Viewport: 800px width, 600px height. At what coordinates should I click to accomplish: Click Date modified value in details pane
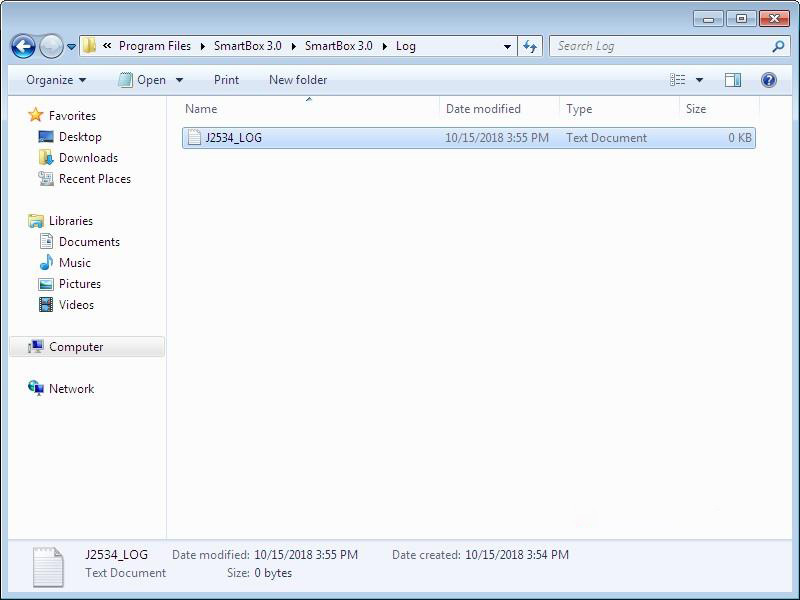point(306,555)
